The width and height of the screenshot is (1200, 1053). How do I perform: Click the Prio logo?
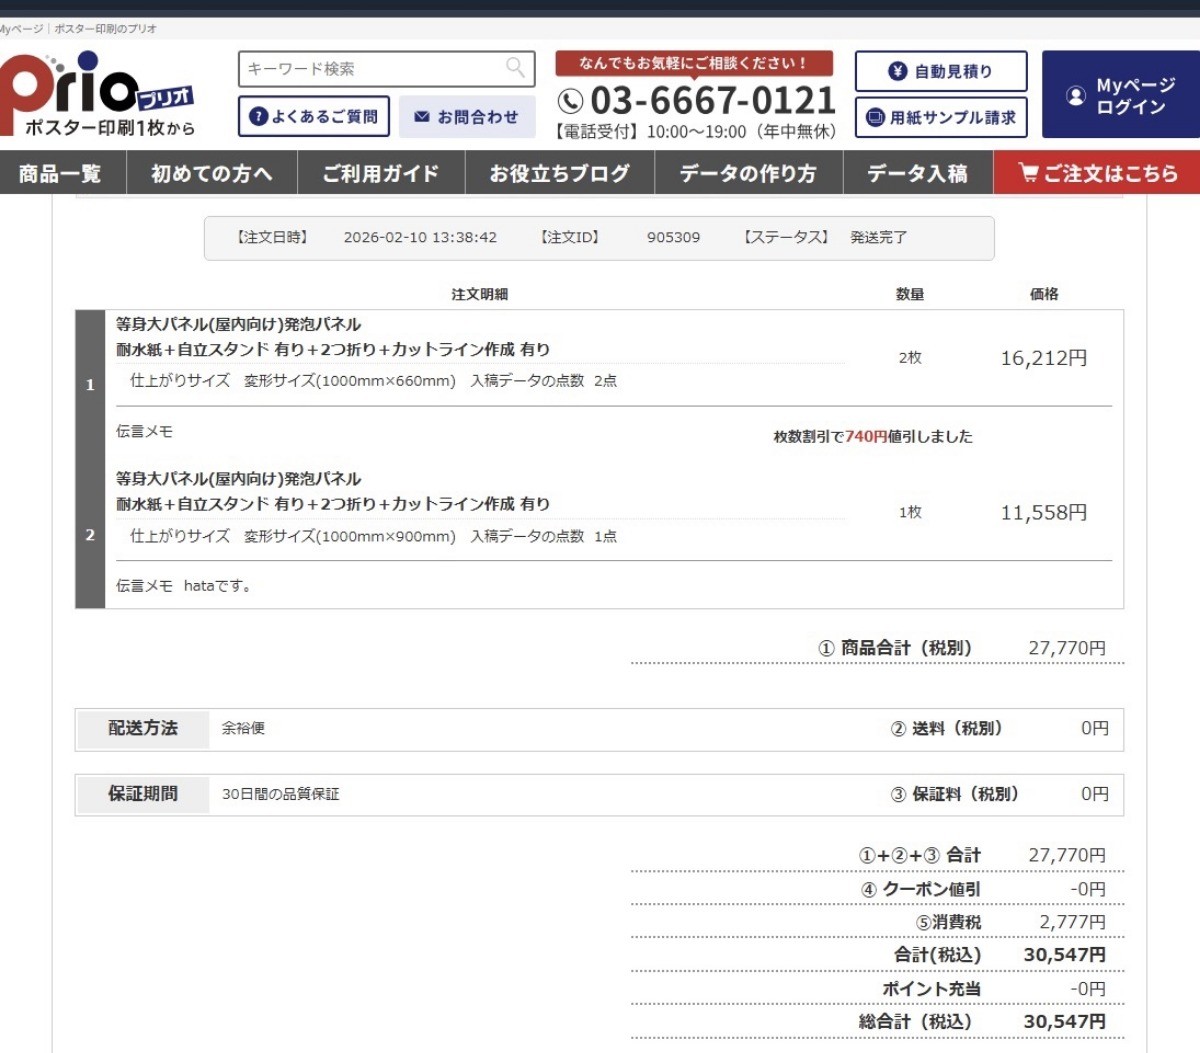pyautogui.click(x=97, y=93)
